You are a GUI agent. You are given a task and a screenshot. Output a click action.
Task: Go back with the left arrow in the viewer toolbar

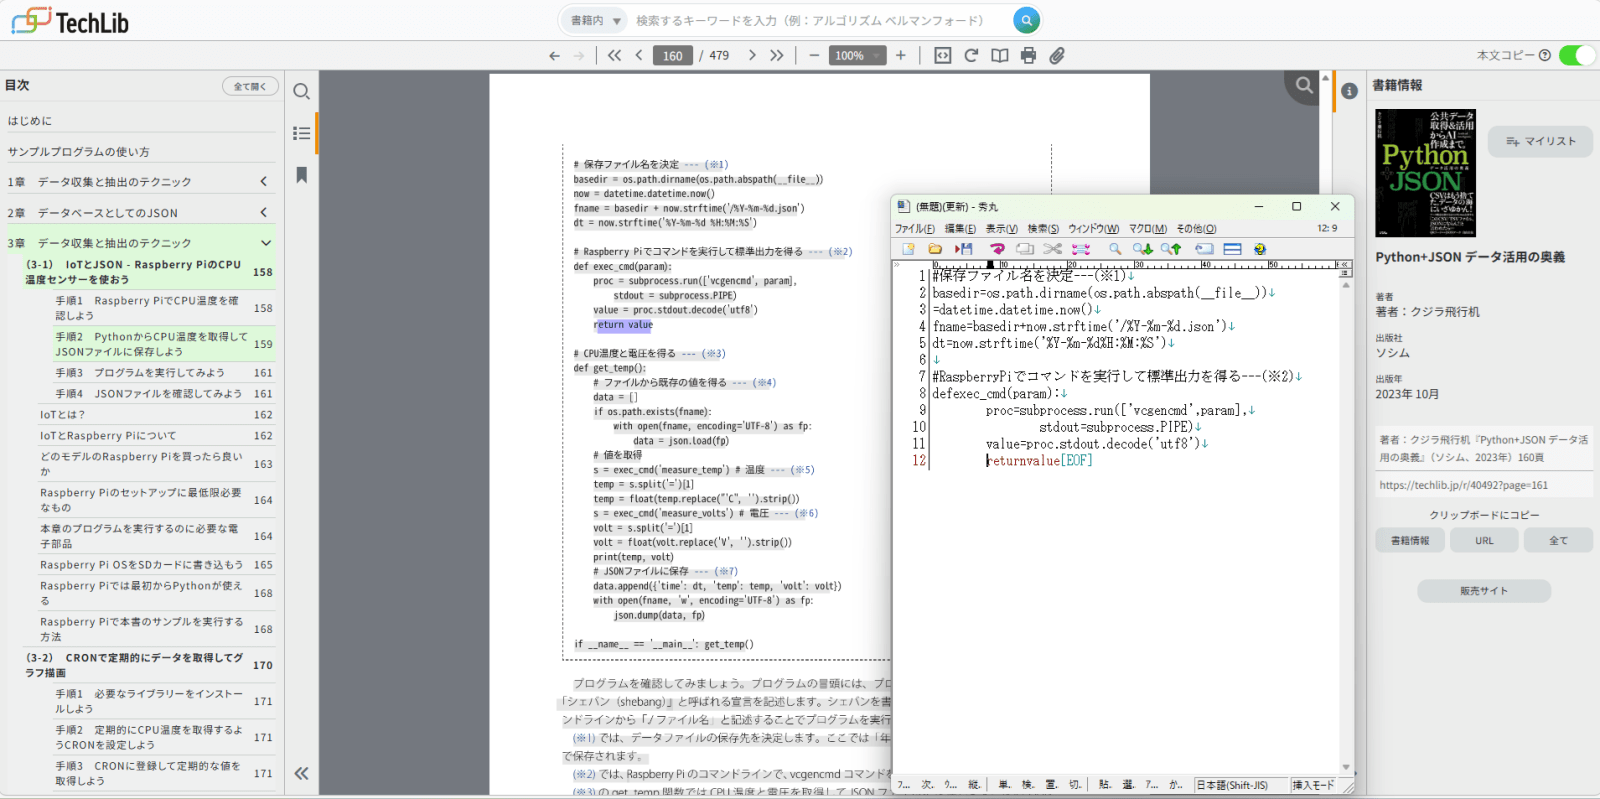pos(554,56)
